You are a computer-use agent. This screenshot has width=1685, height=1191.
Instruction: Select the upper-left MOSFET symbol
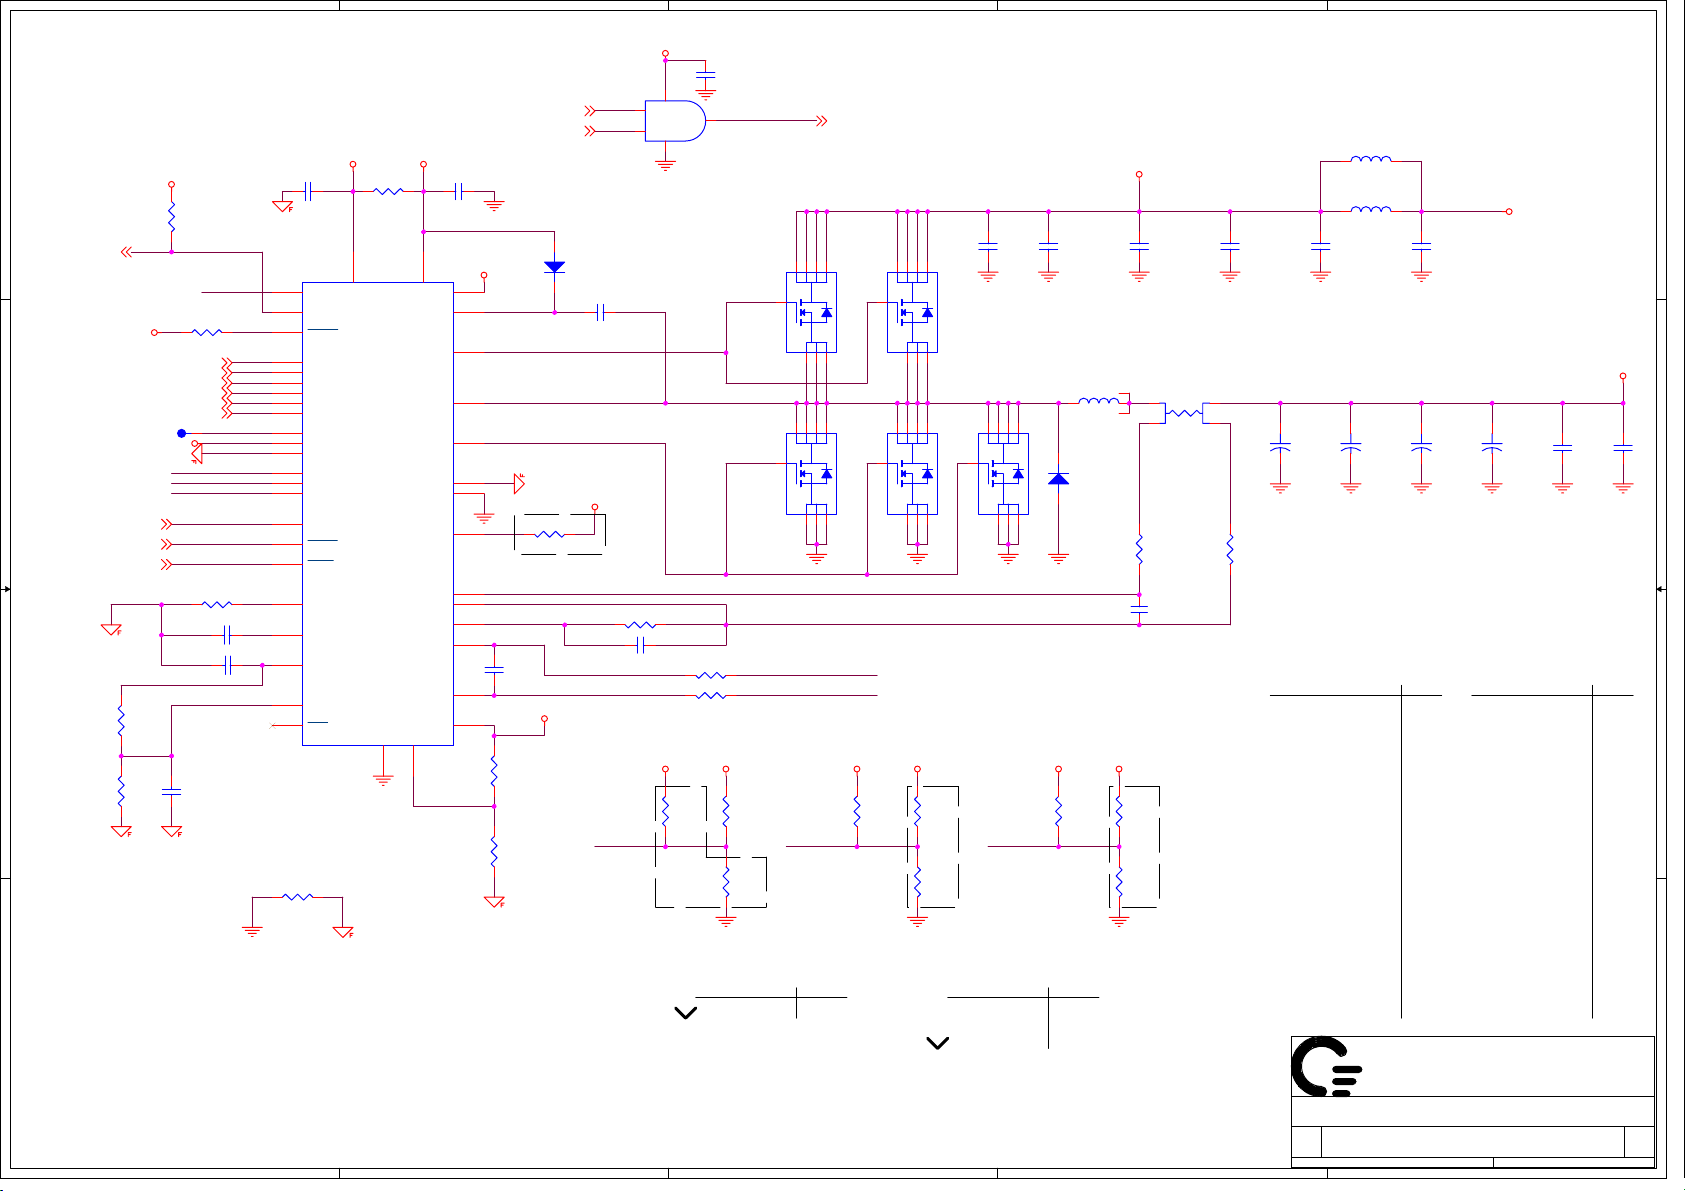(x=811, y=313)
